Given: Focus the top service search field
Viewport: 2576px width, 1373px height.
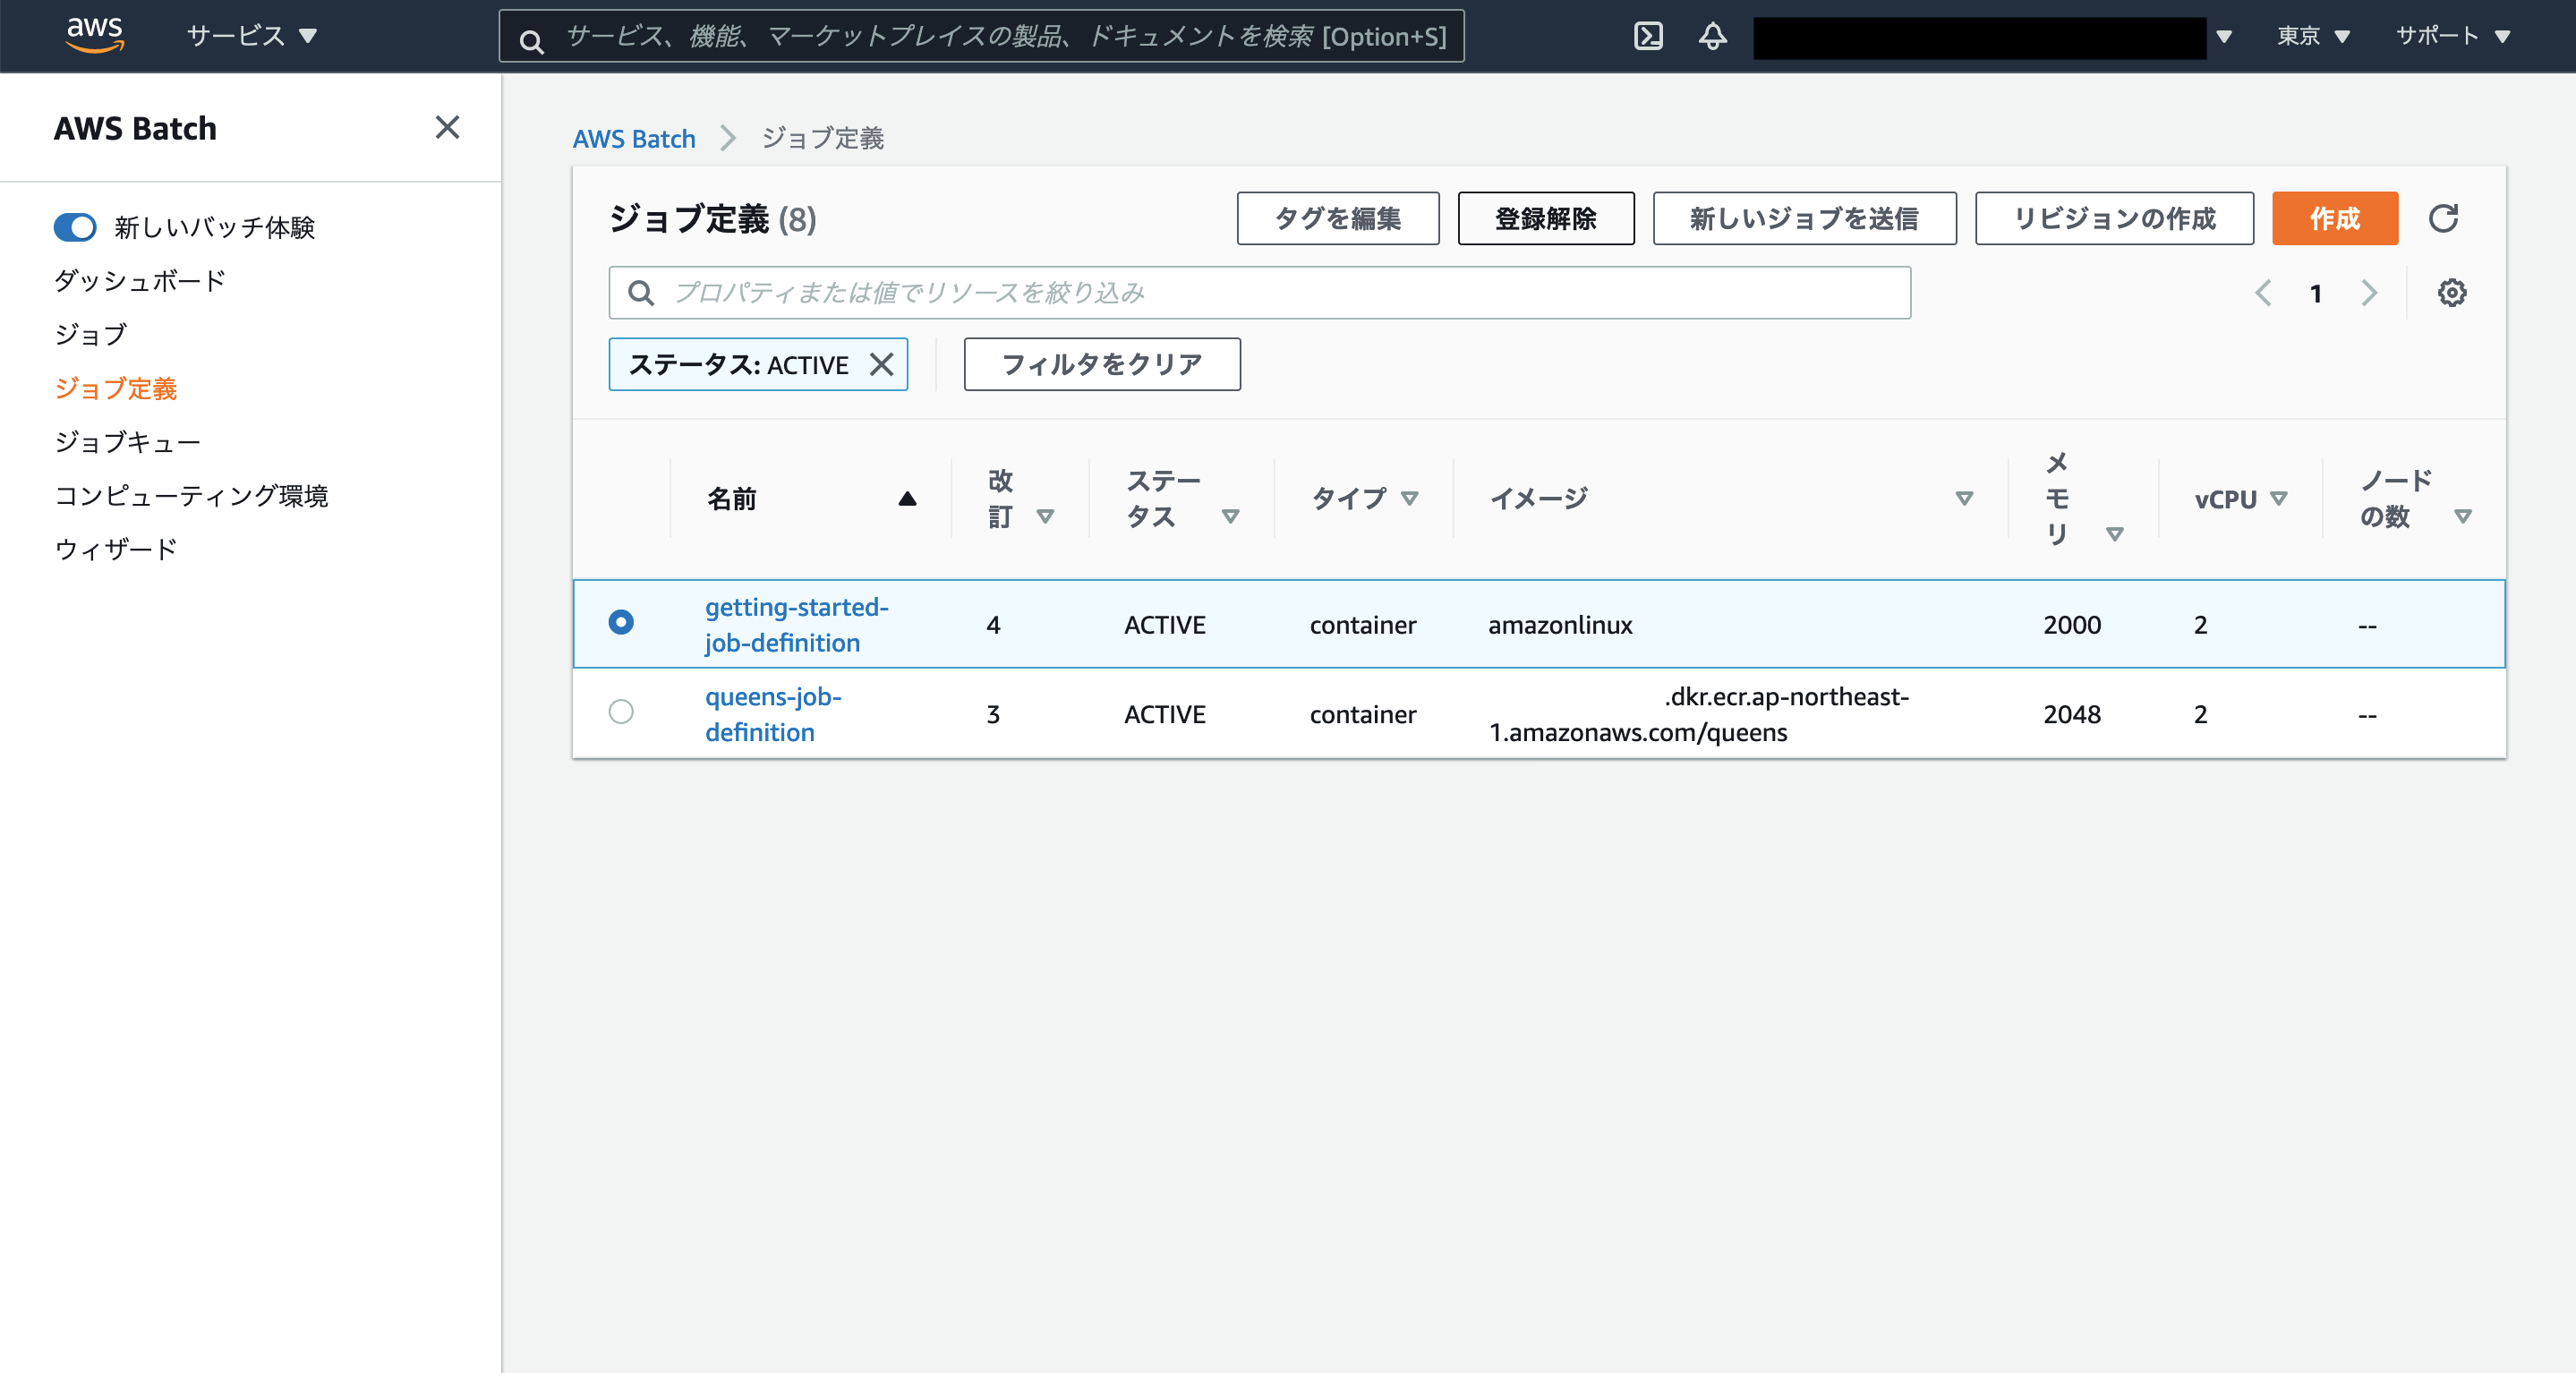Looking at the screenshot, I should coord(982,36).
